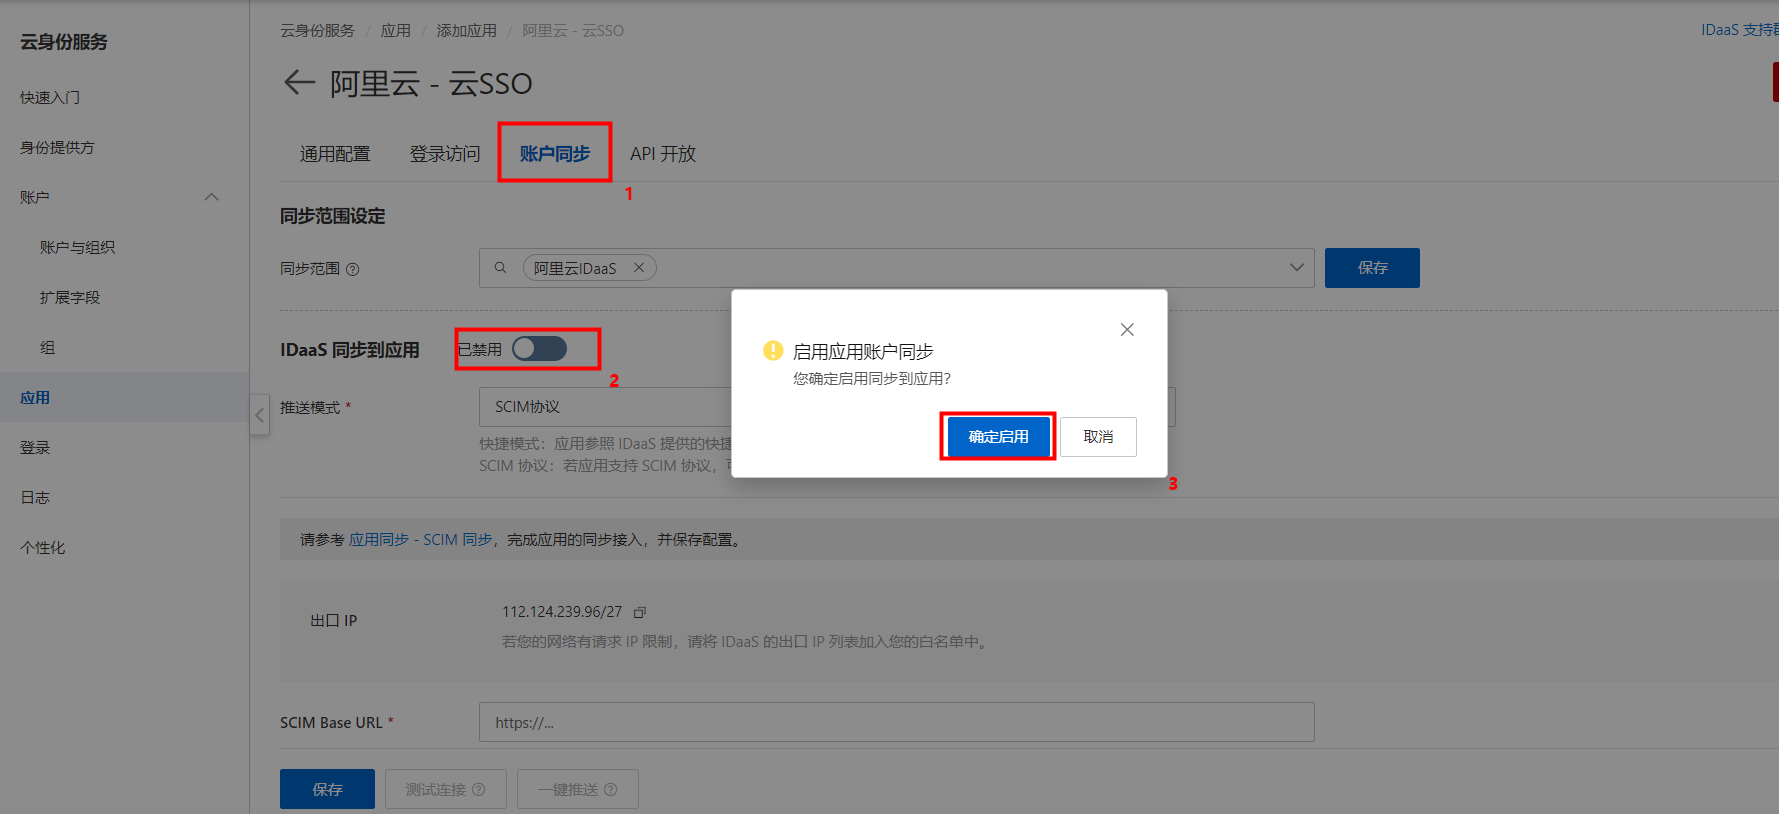1779x814 pixels.
Task: Click the back arrow beside 阿里云 - 云SSO
Action: pyautogui.click(x=299, y=82)
